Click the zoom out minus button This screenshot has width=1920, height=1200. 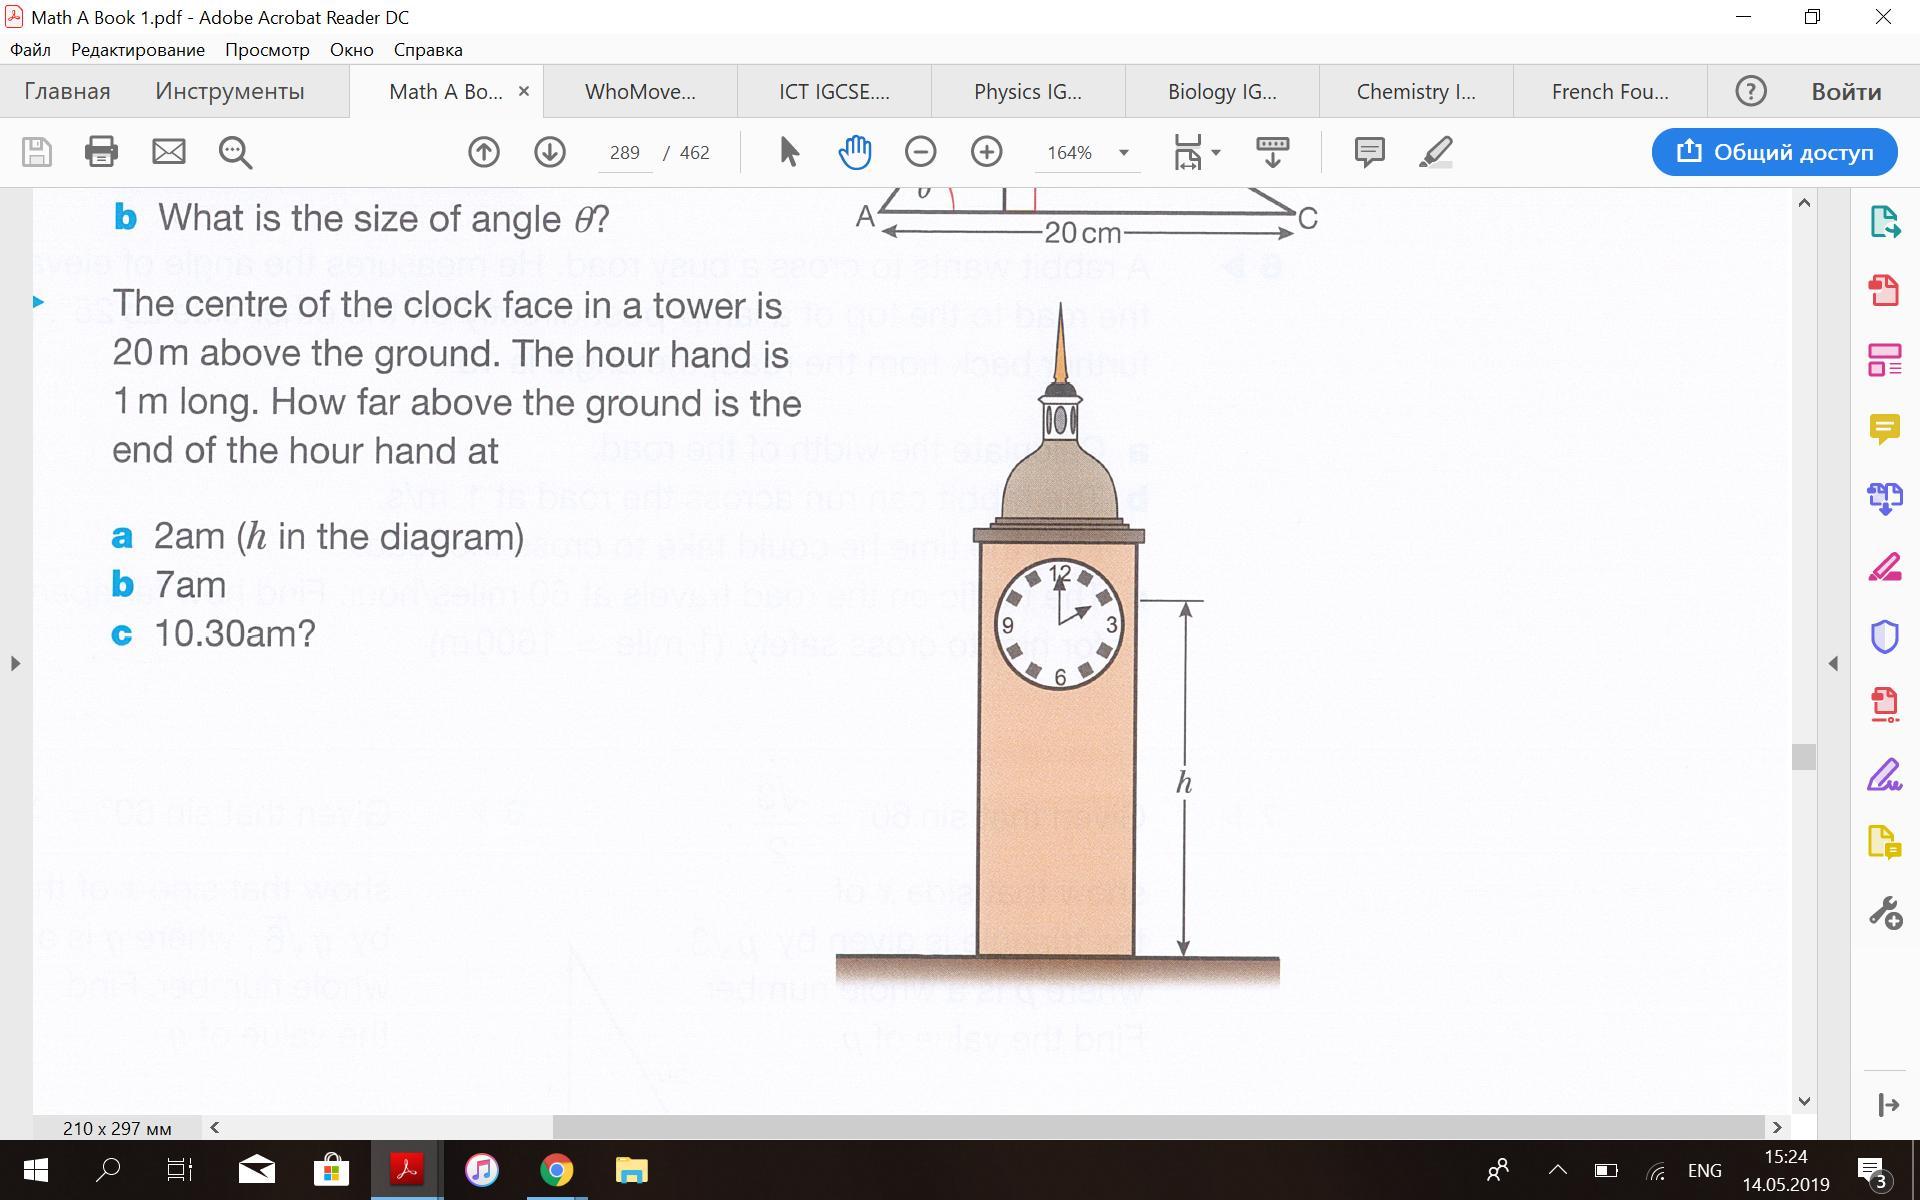[x=920, y=152]
